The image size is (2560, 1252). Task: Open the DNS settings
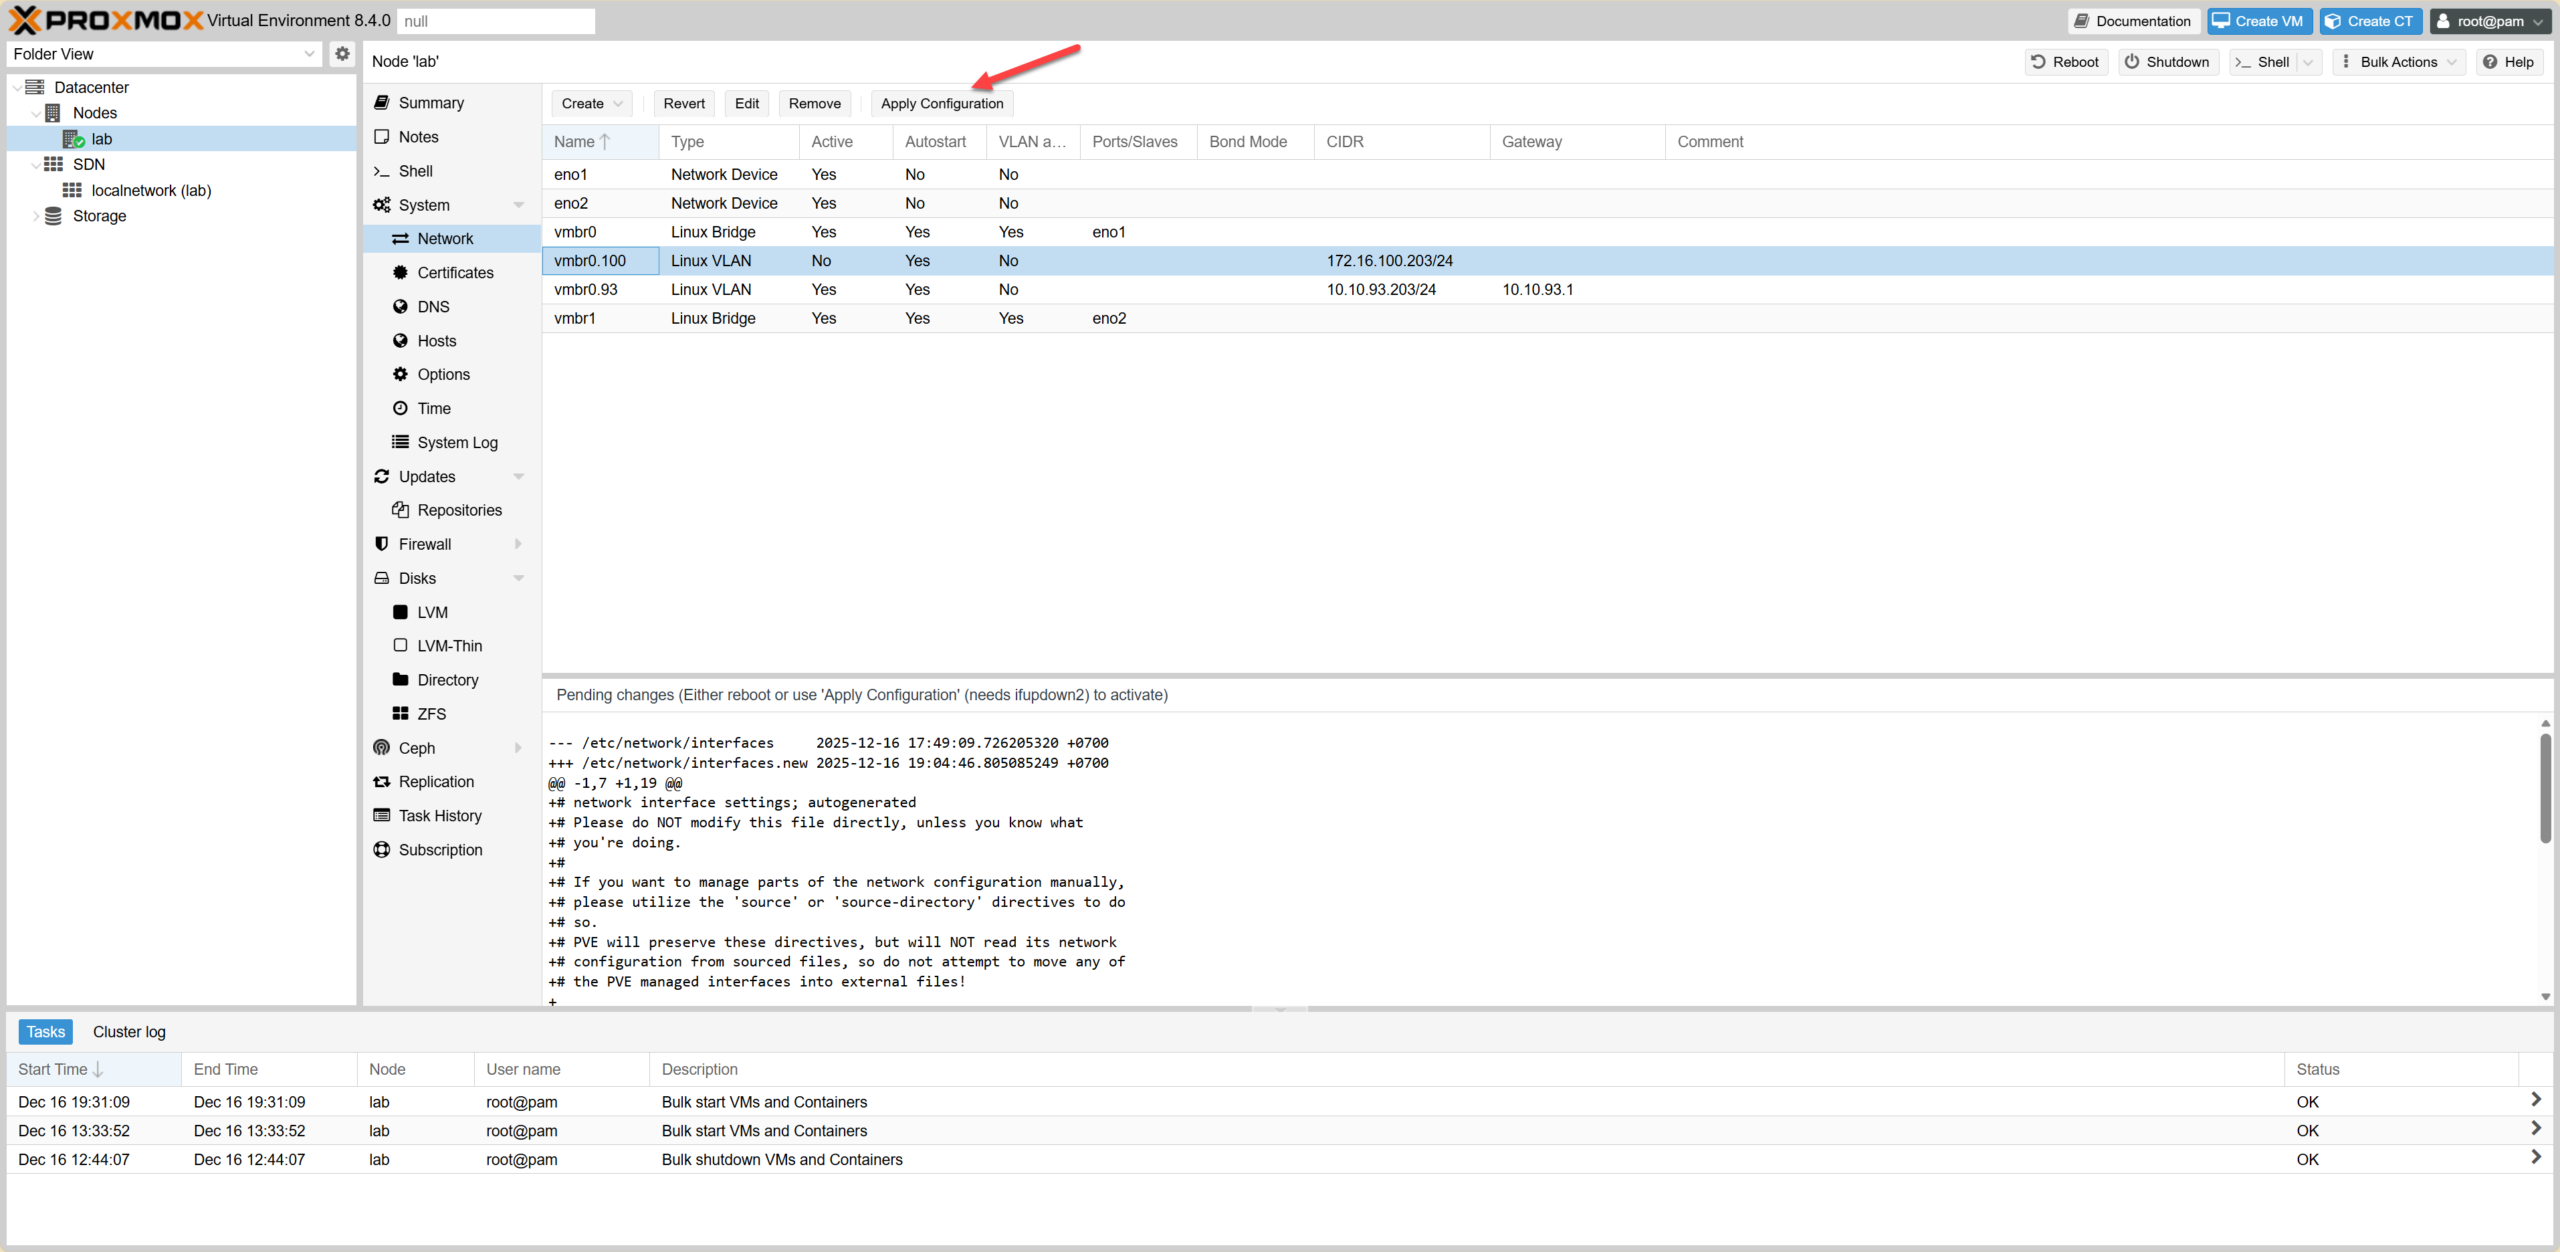(x=433, y=306)
